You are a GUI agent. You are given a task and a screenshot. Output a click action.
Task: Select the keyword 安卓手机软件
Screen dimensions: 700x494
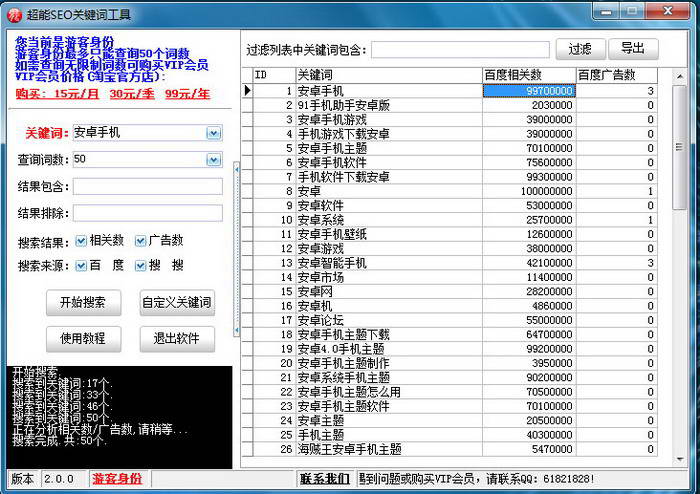click(x=332, y=163)
